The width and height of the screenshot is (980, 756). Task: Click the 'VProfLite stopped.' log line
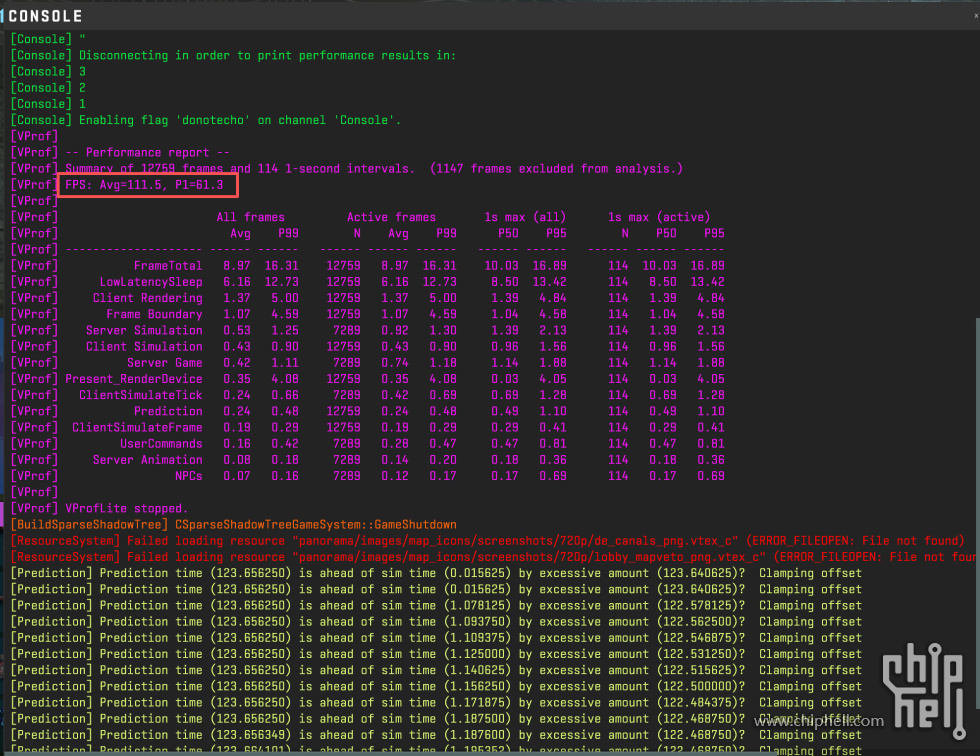[126, 508]
